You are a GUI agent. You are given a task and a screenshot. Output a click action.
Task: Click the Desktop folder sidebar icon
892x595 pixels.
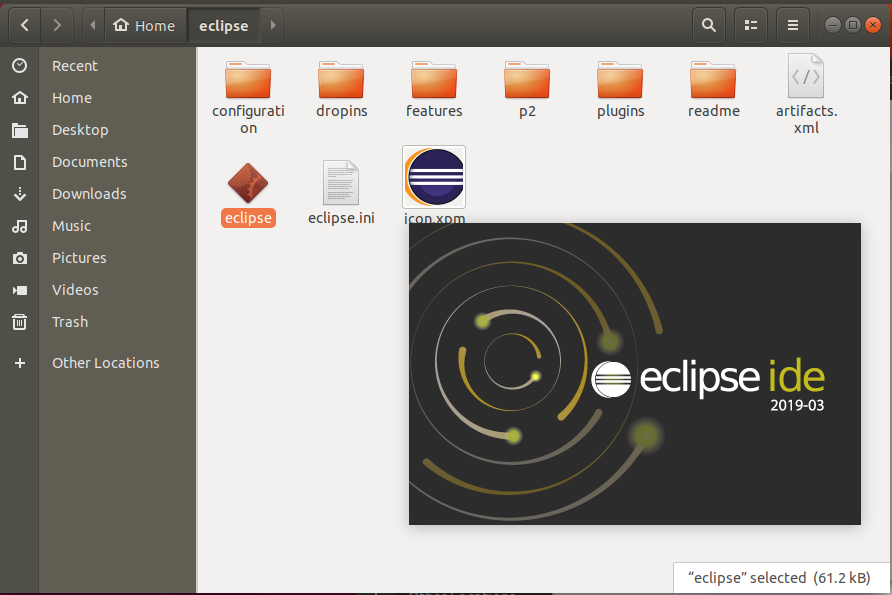[19, 130]
